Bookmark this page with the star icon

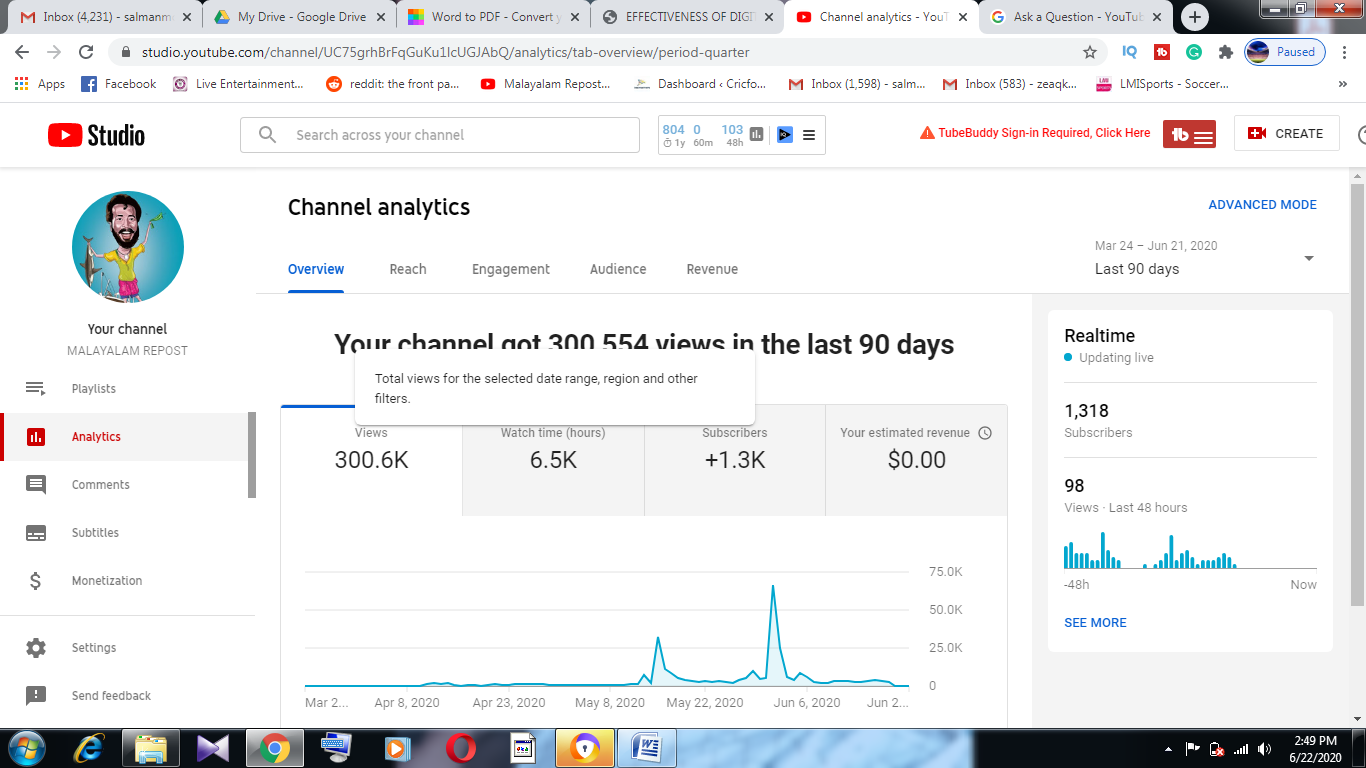point(1090,52)
